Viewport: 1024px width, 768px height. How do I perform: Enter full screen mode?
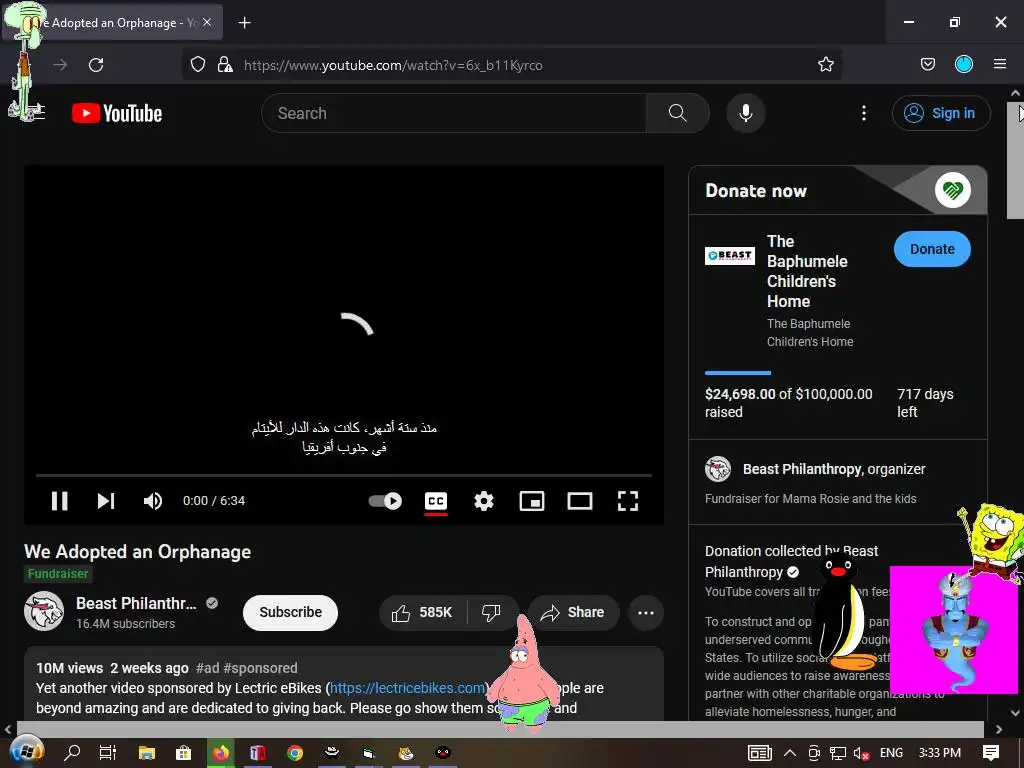coord(628,501)
